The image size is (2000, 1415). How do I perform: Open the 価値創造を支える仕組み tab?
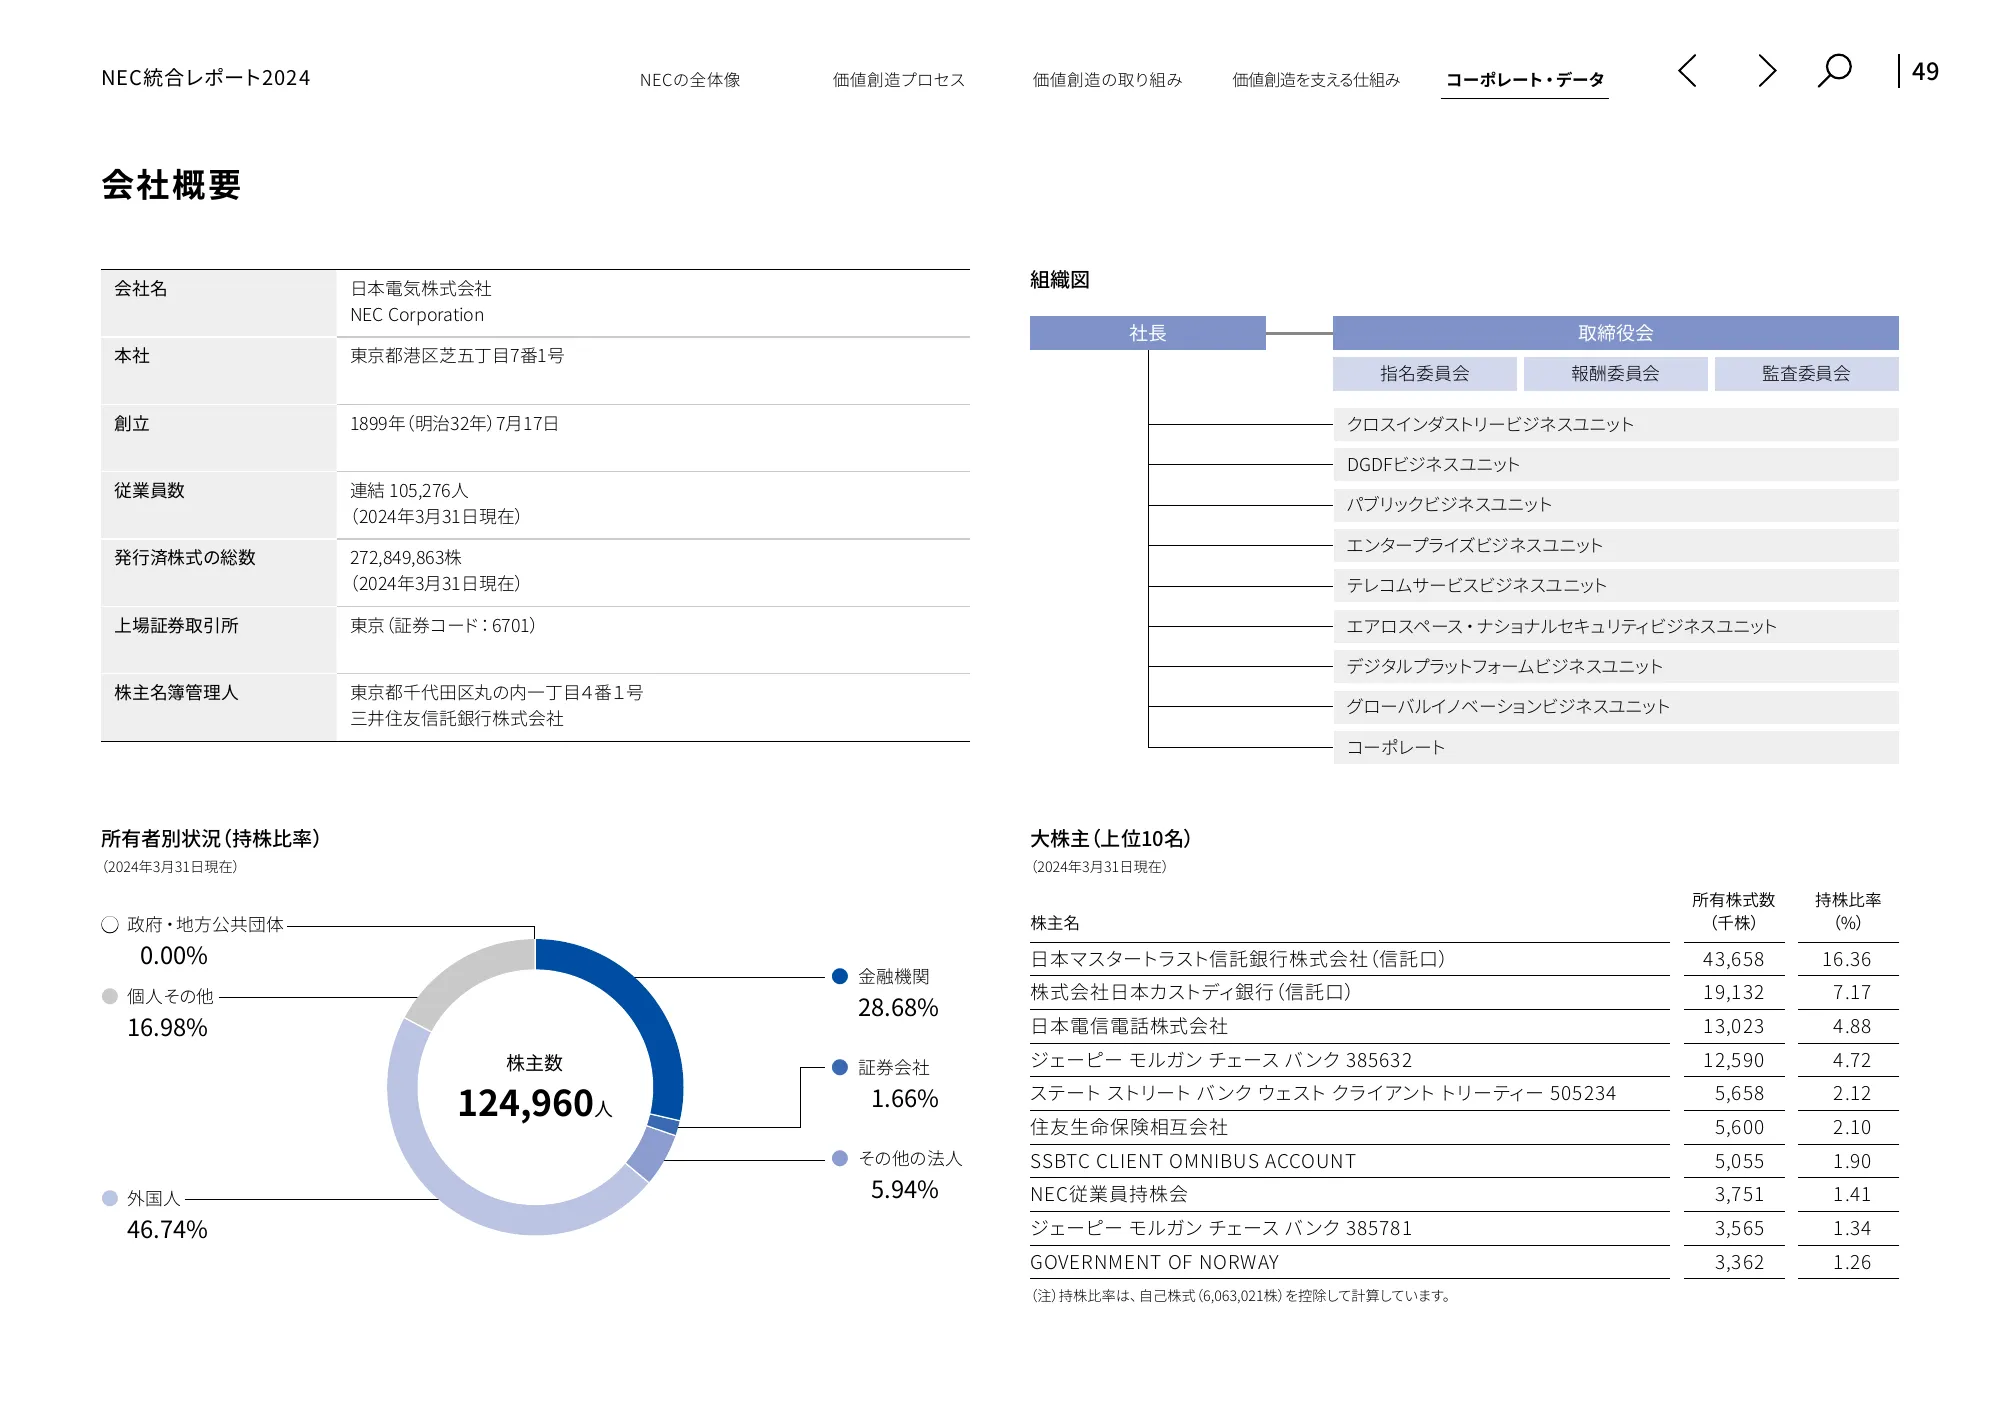coord(1316,80)
